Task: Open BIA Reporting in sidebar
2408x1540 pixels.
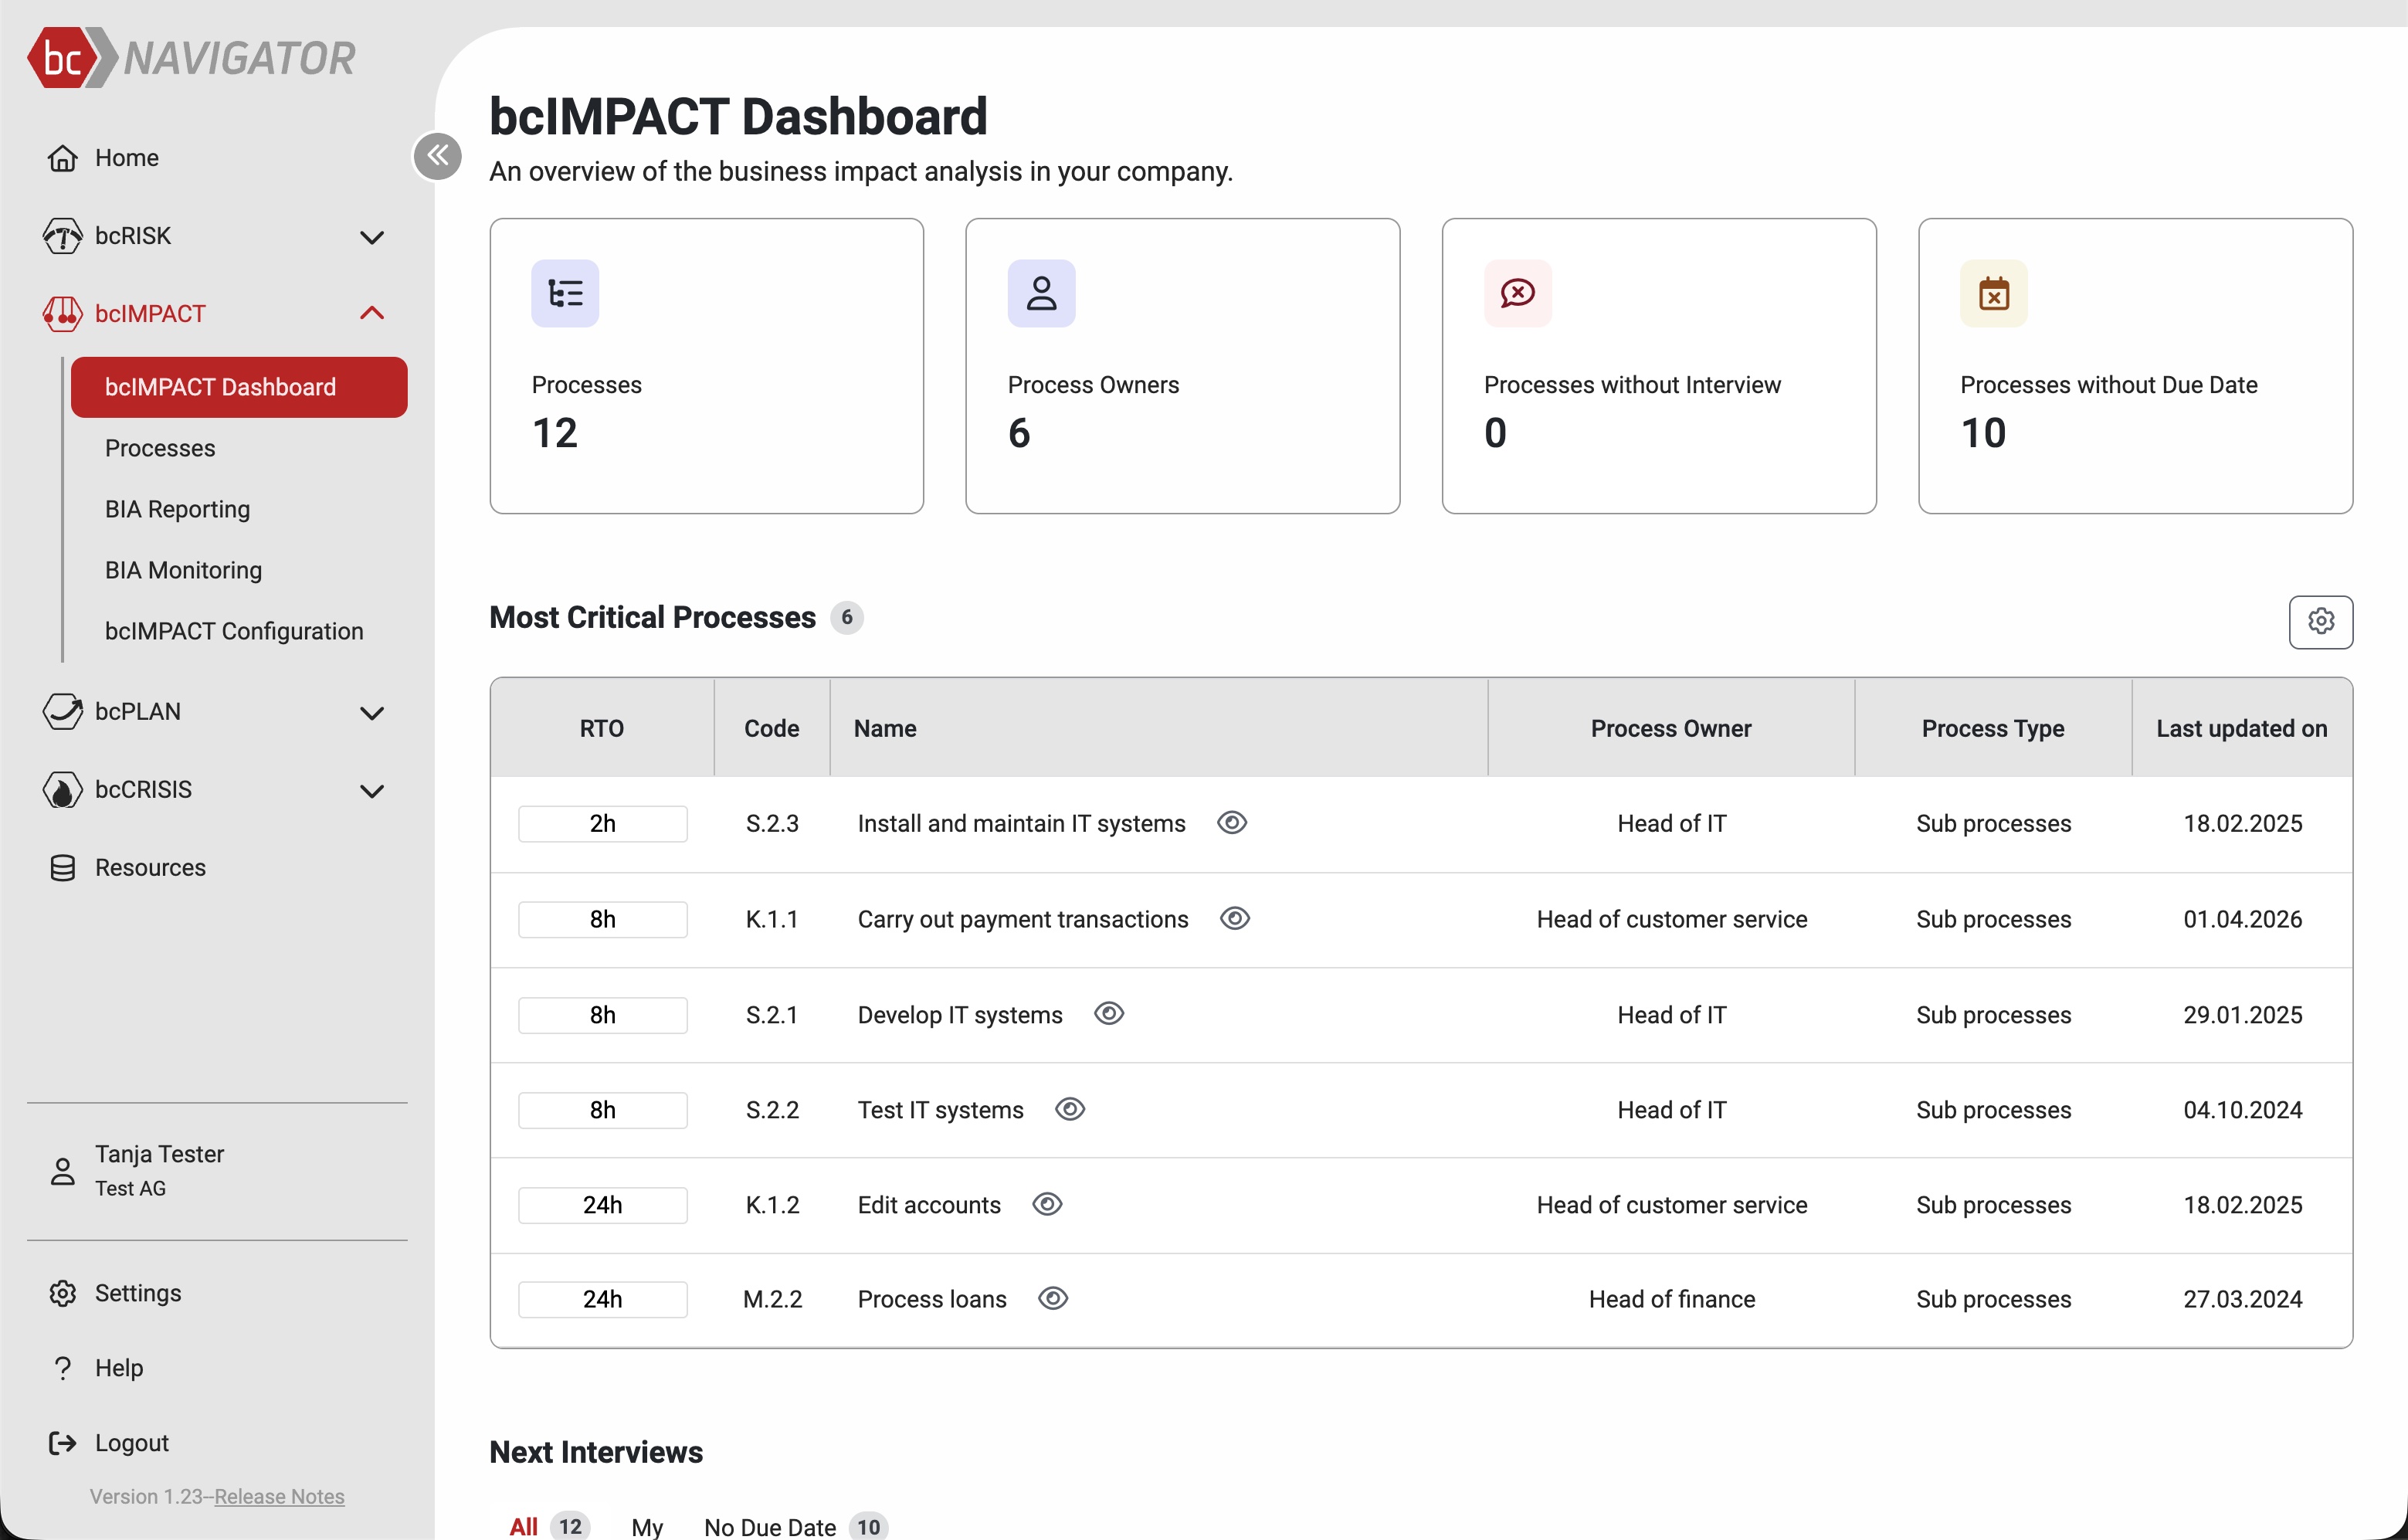Action: click(177, 509)
